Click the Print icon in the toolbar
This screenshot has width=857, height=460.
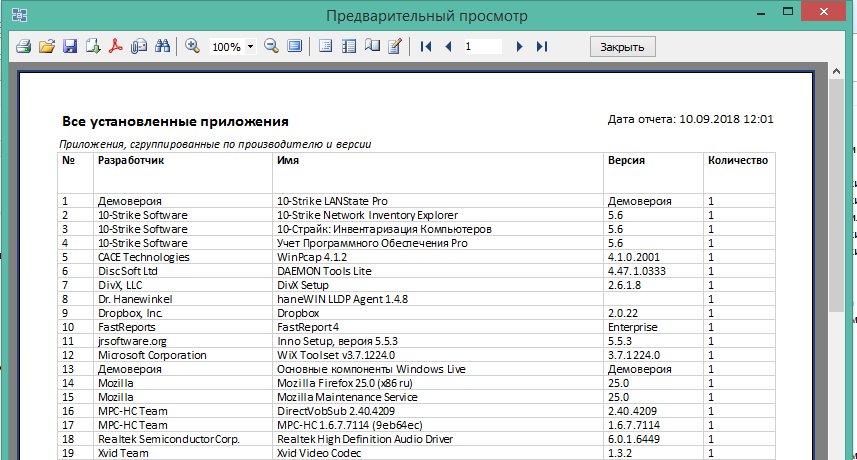[x=24, y=46]
